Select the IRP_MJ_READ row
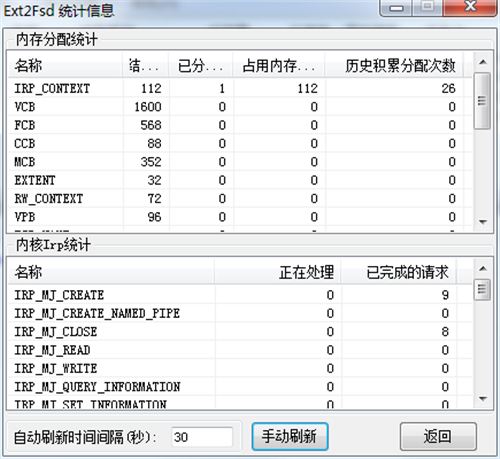500x459 pixels. [x=240, y=350]
